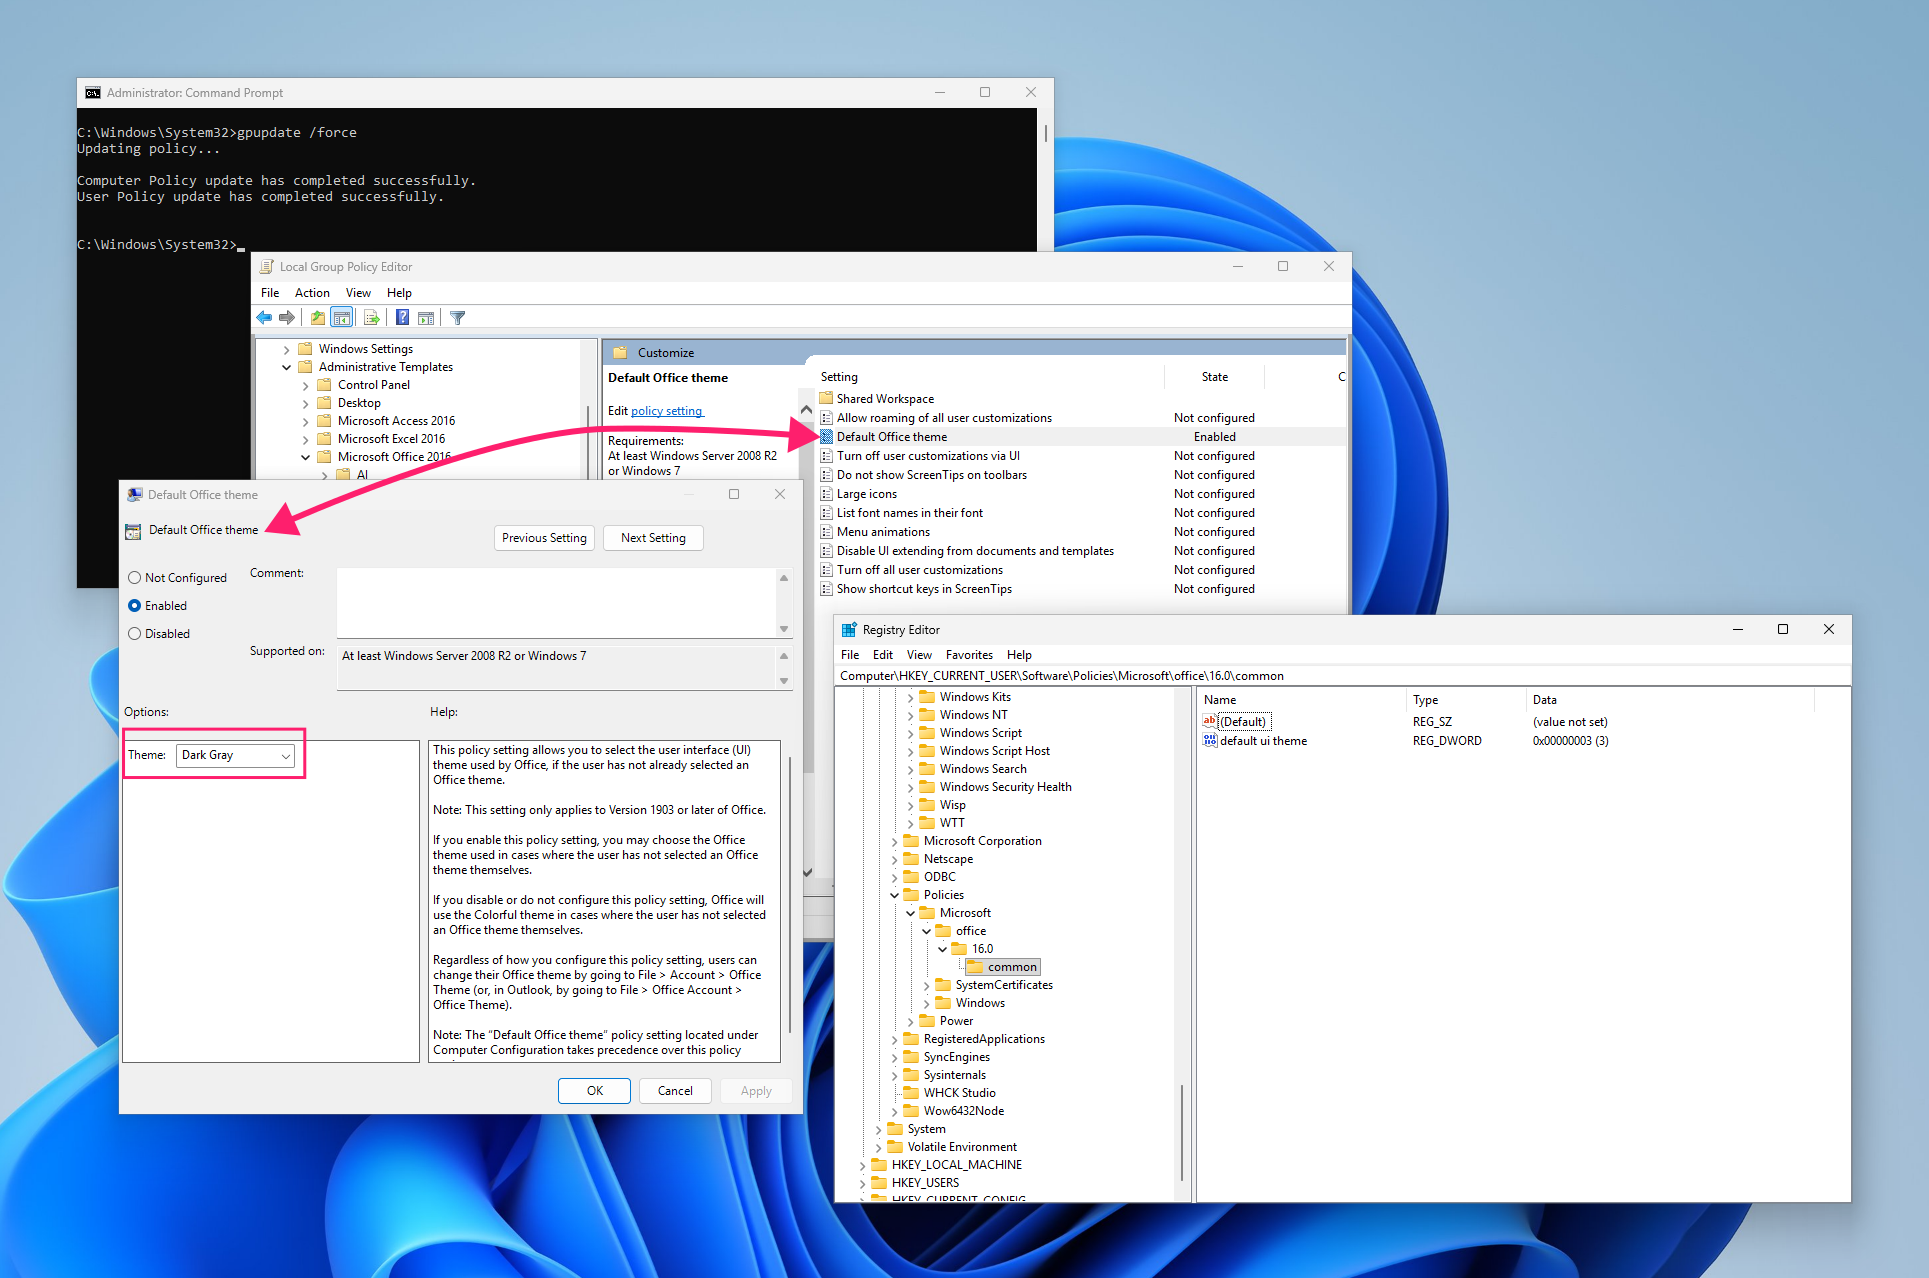Click the Windows Search folder icon in registry tree
The height and width of the screenshot is (1278, 1929).
pos(927,769)
